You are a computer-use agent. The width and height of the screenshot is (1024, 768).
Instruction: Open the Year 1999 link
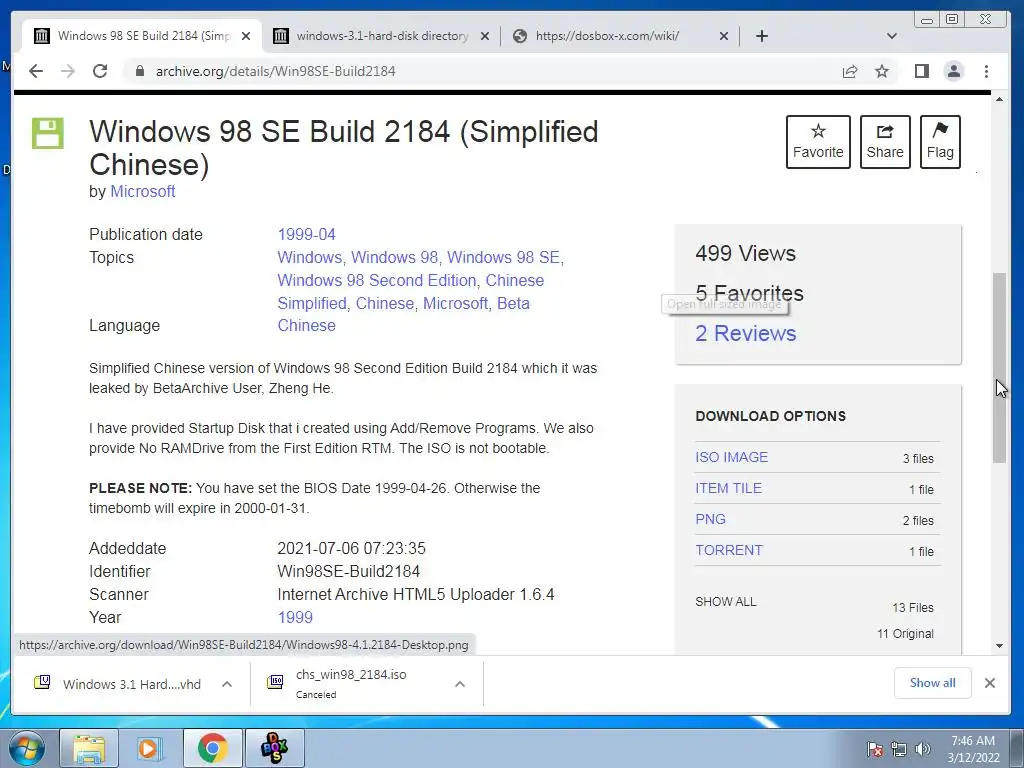[295, 617]
